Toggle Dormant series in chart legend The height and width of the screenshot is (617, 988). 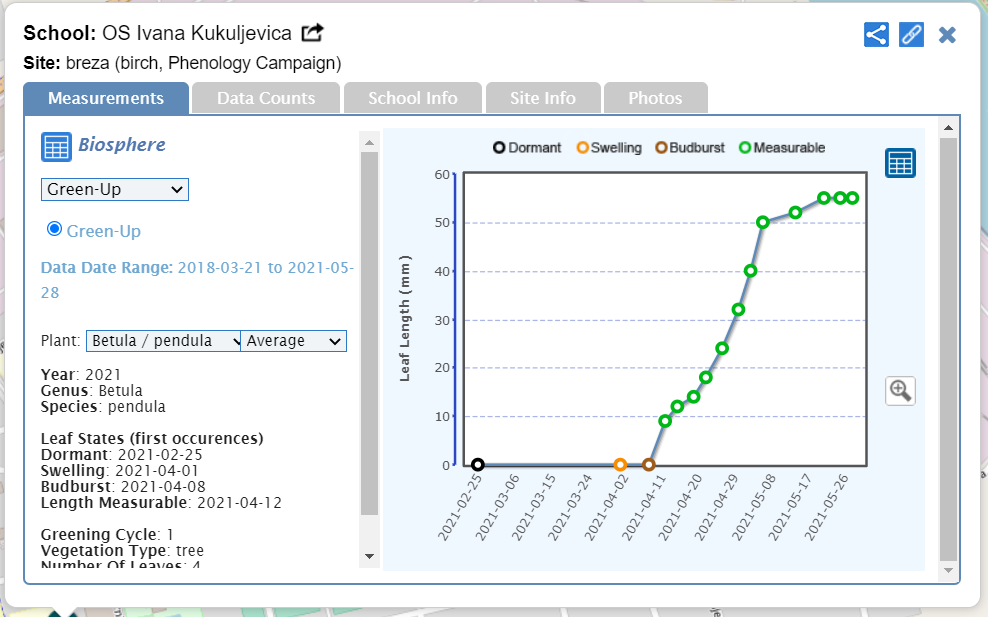click(x=527, y=148)
